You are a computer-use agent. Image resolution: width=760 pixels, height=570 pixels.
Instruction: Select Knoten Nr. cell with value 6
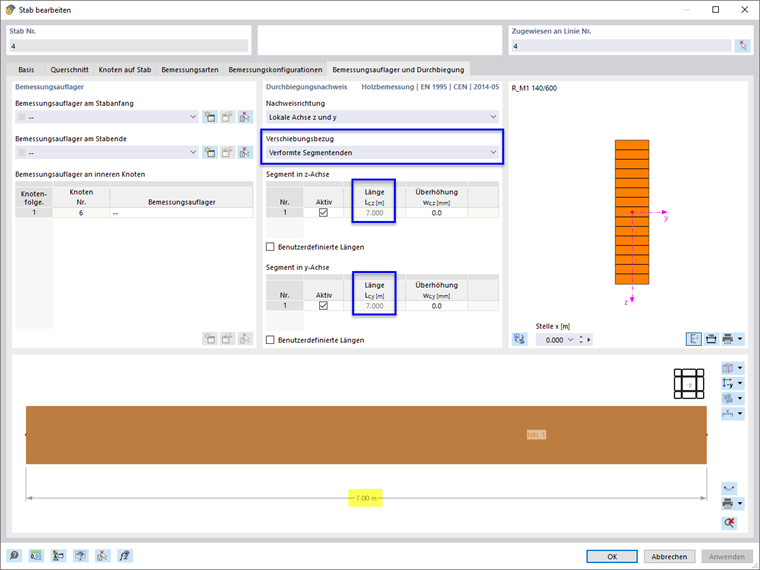point(81,212)
